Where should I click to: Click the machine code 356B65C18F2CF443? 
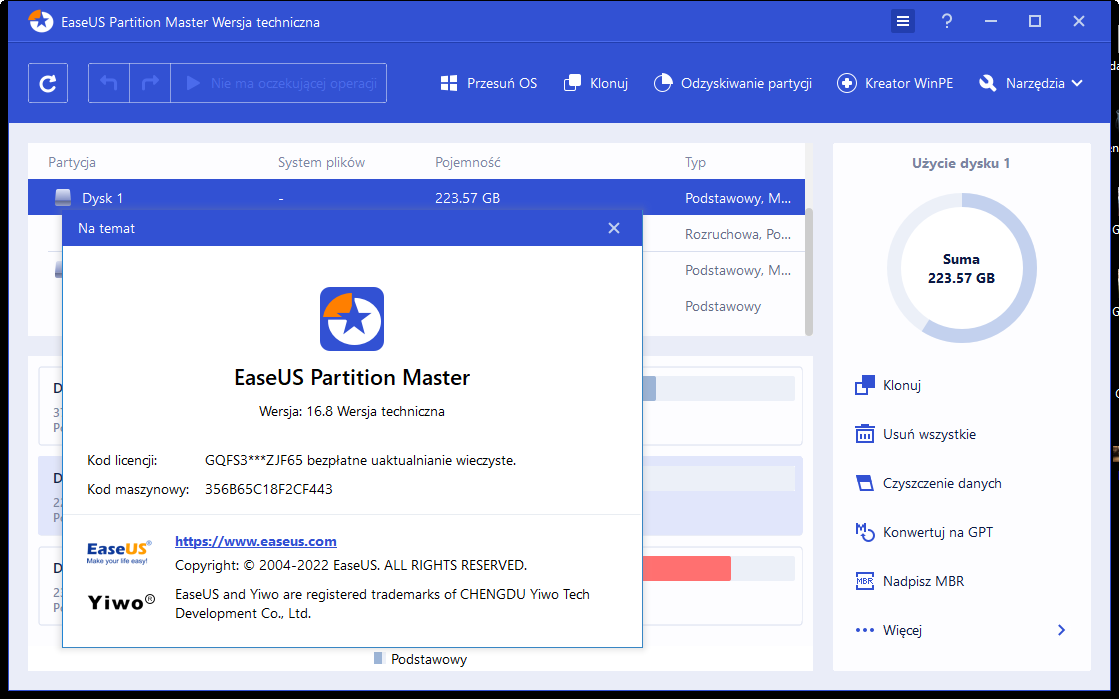(x=268, y=489)
